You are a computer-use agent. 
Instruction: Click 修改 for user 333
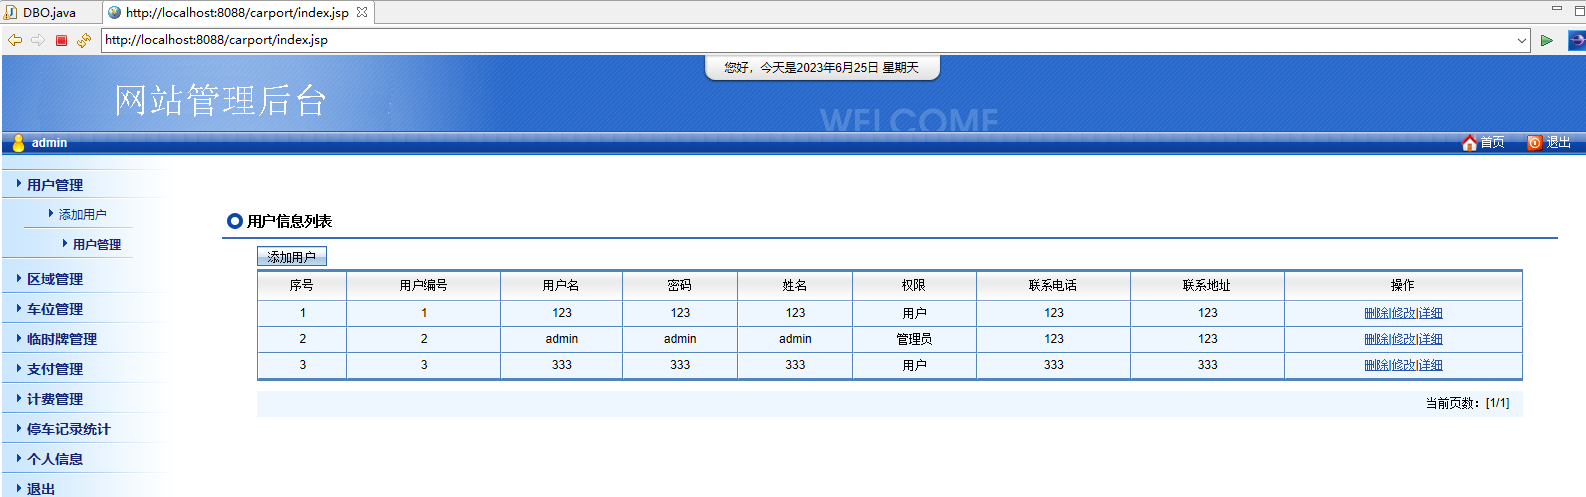click(x=1404, y=365)
